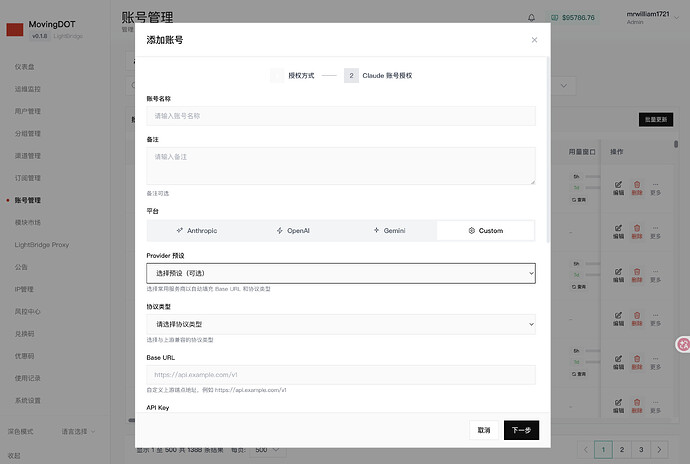Click the $95786.76 balance badge
The image size is (690, 464).
[x=573, y=18]
